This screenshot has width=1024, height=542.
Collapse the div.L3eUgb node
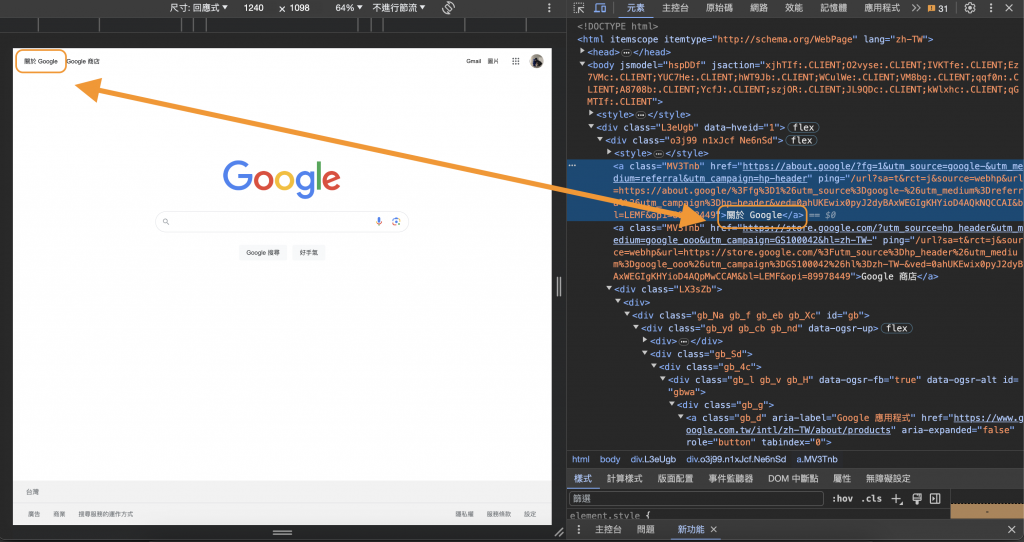pyautogui.click(x=592, y=127)
